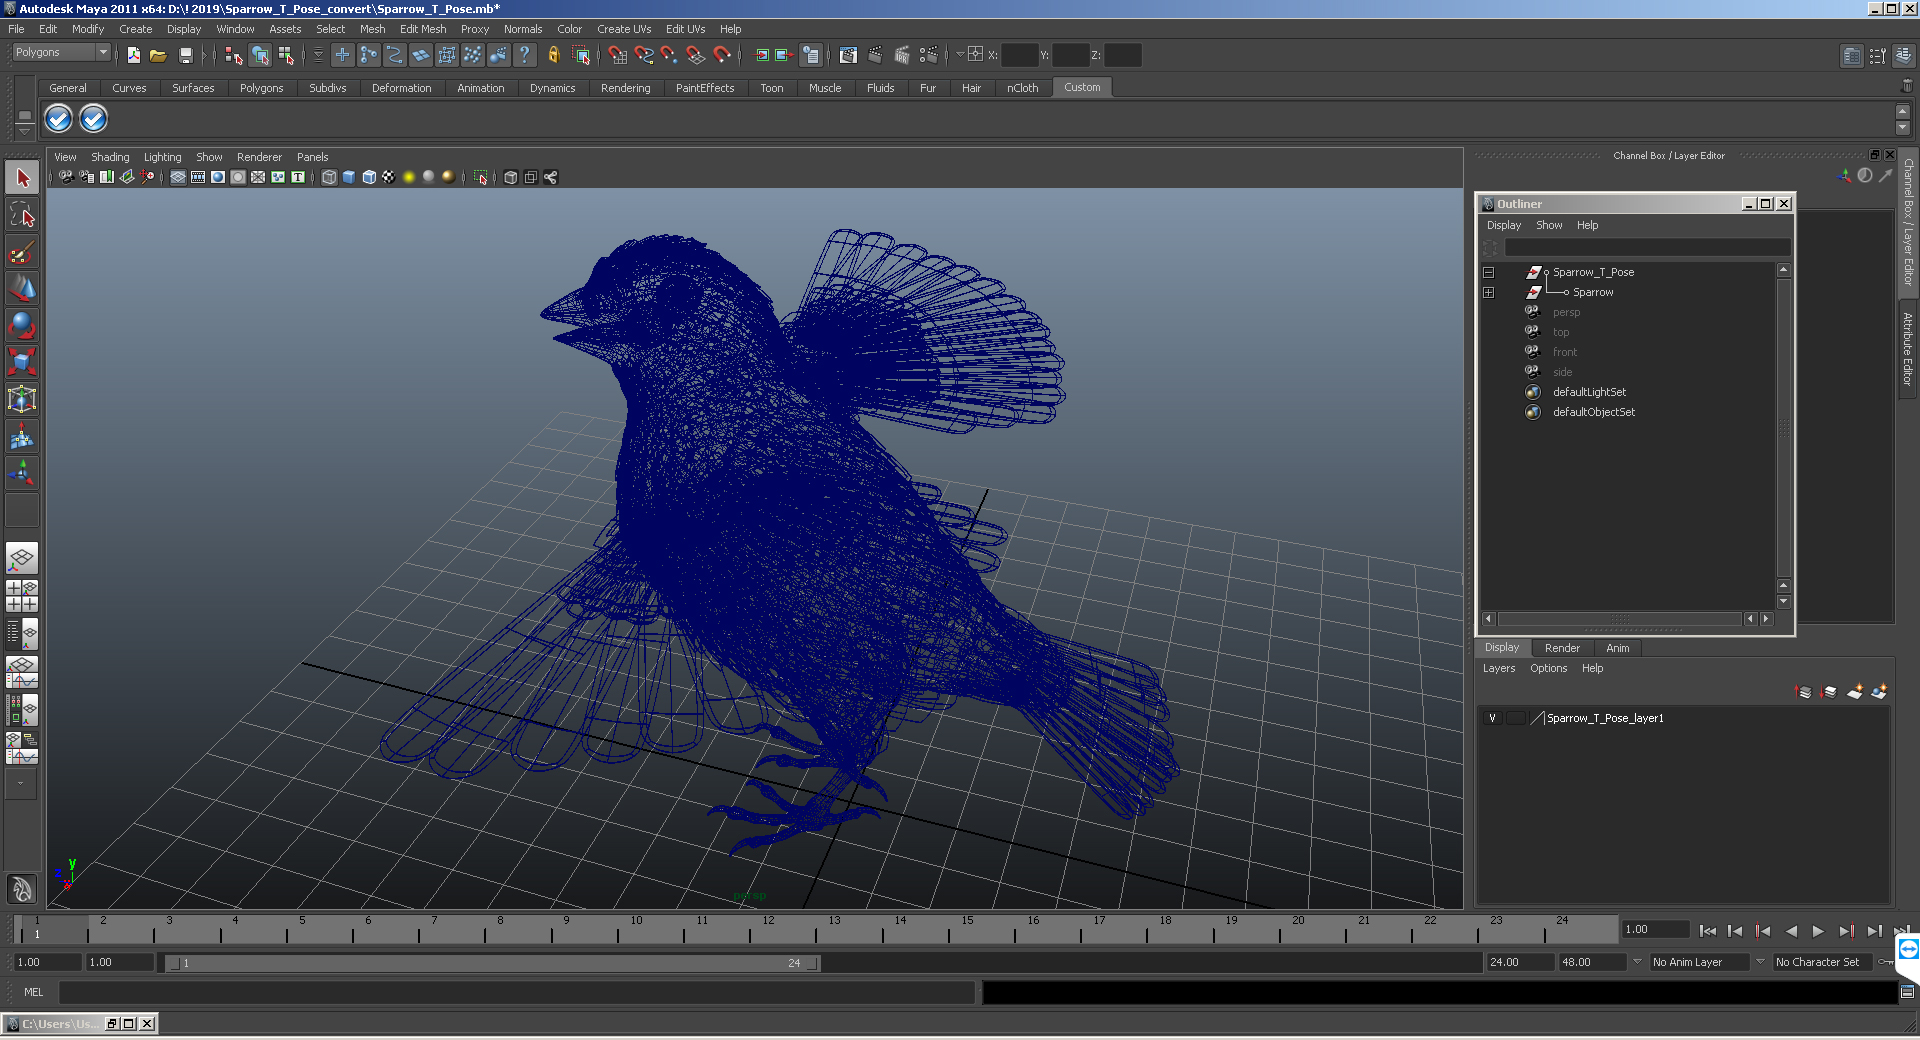Expand the Sparrow node in Outliner
The width and height of the screenshot is (1920, 1040).
coord(1488,292)
